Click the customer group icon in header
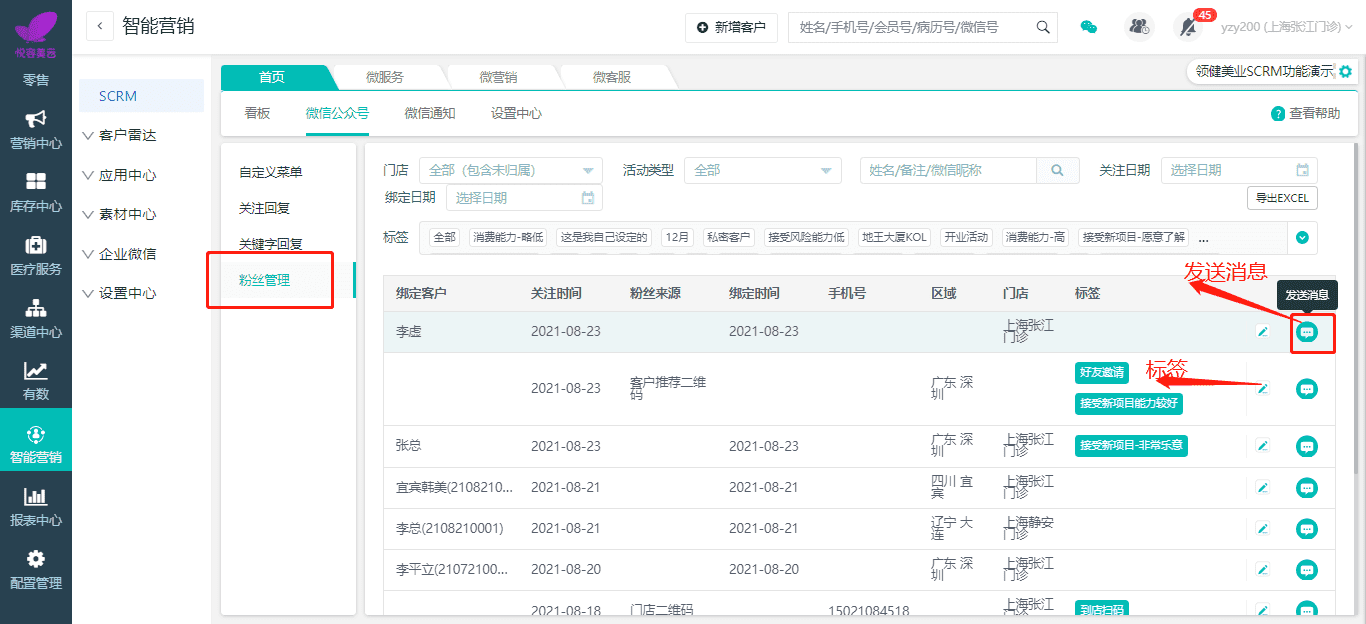The image size is (1366, 624). point(1139,27)
